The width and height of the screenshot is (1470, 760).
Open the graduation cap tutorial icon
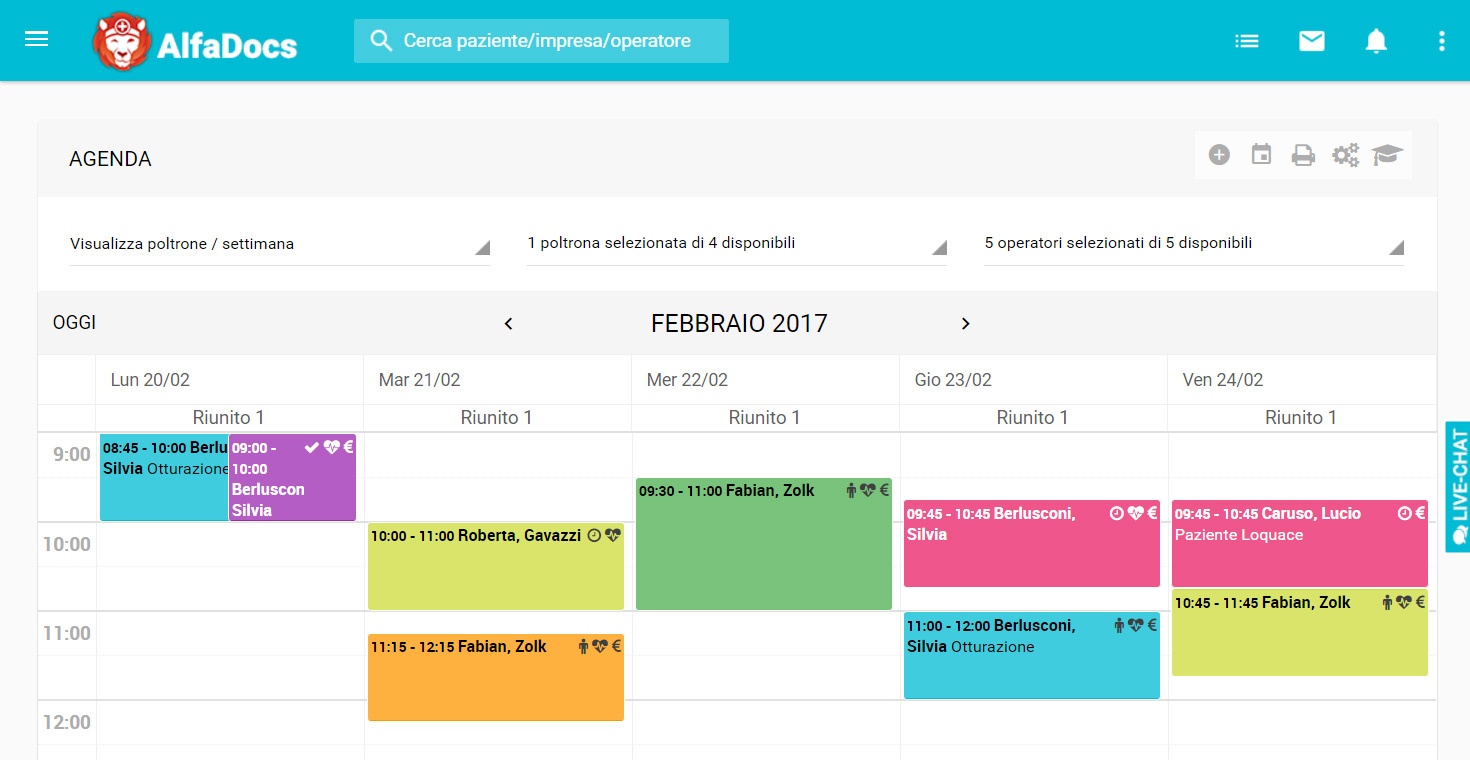coord(1387,155)
